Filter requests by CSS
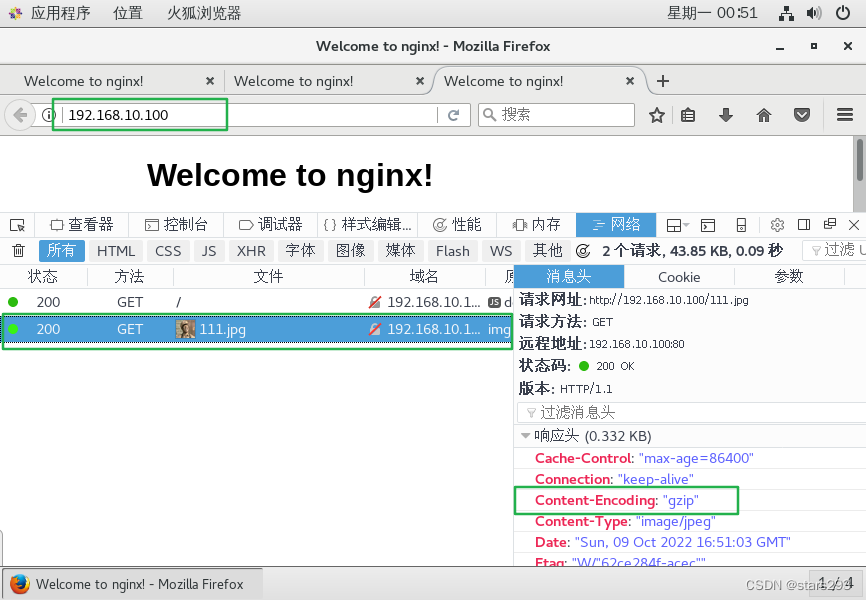866x600 pixels. point(168,251)
